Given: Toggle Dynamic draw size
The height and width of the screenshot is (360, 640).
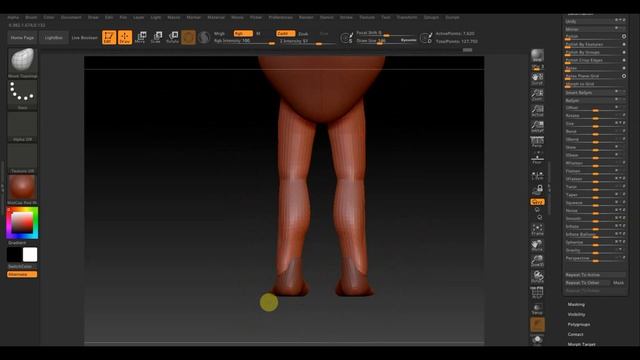Looking at the screenshot, I should tap(408, 40).
